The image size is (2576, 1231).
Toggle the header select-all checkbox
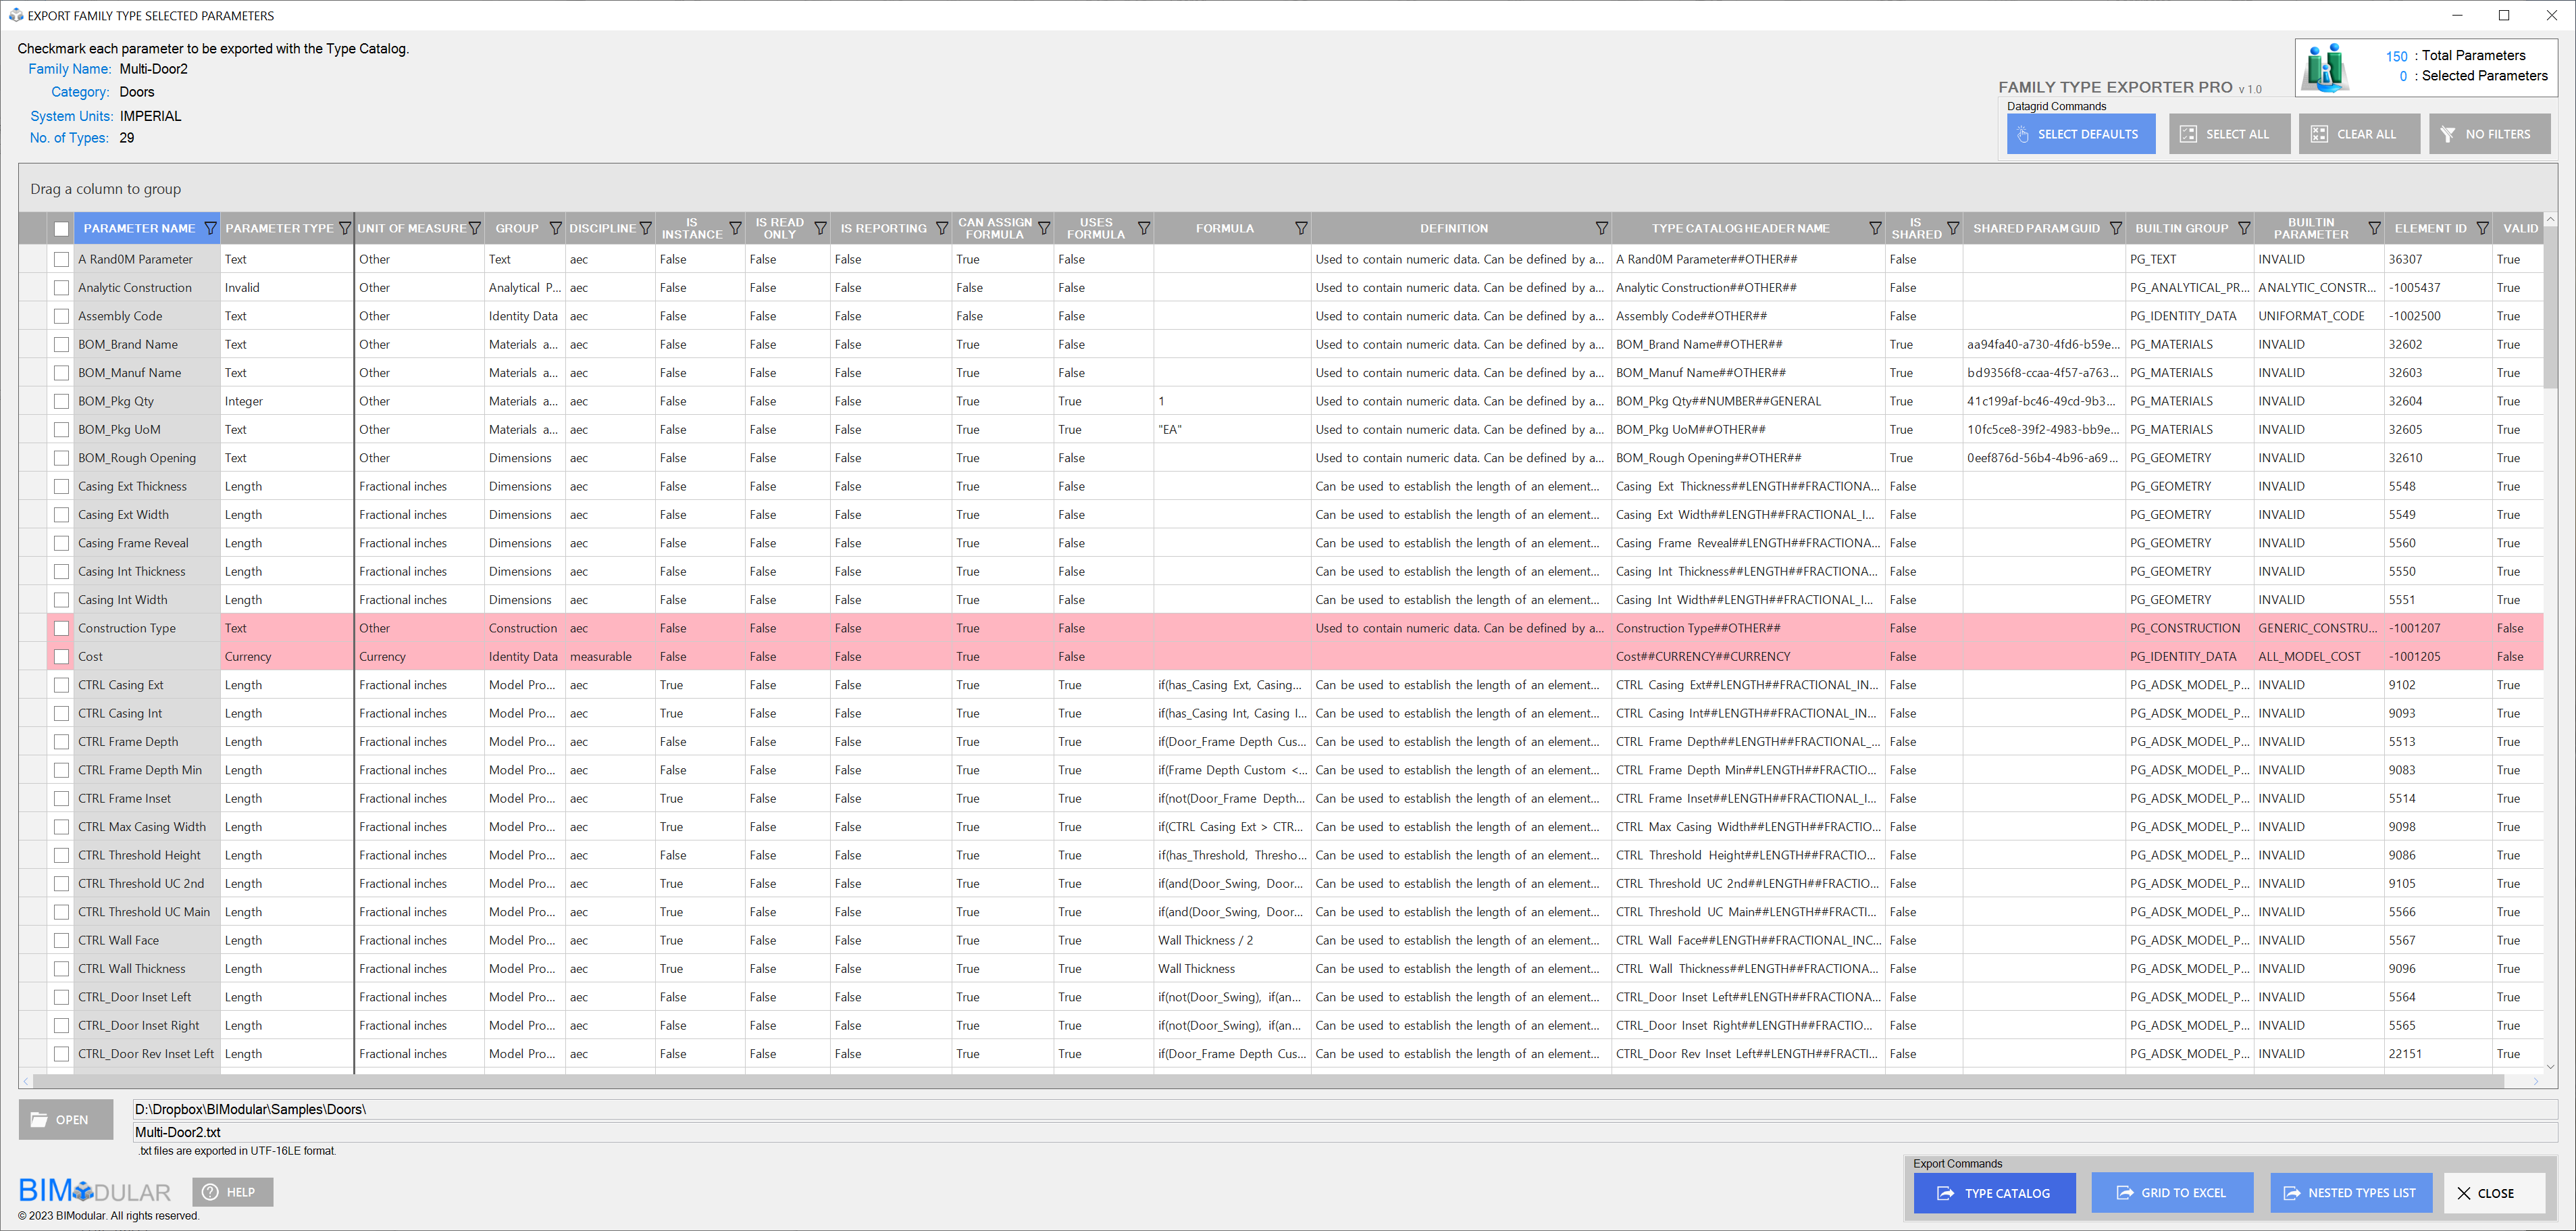(61, 229)
